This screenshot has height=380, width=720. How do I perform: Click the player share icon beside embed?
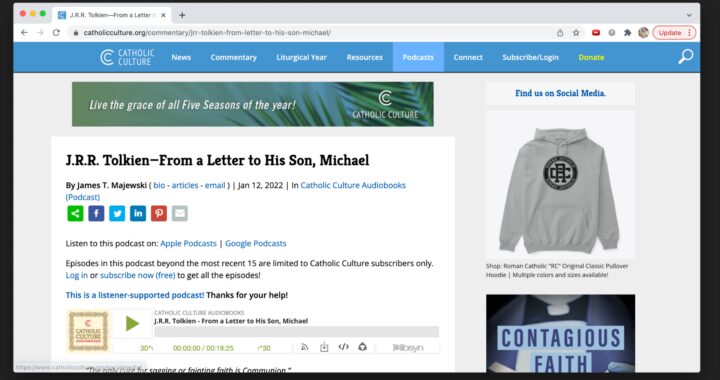[x=363, y=347]
